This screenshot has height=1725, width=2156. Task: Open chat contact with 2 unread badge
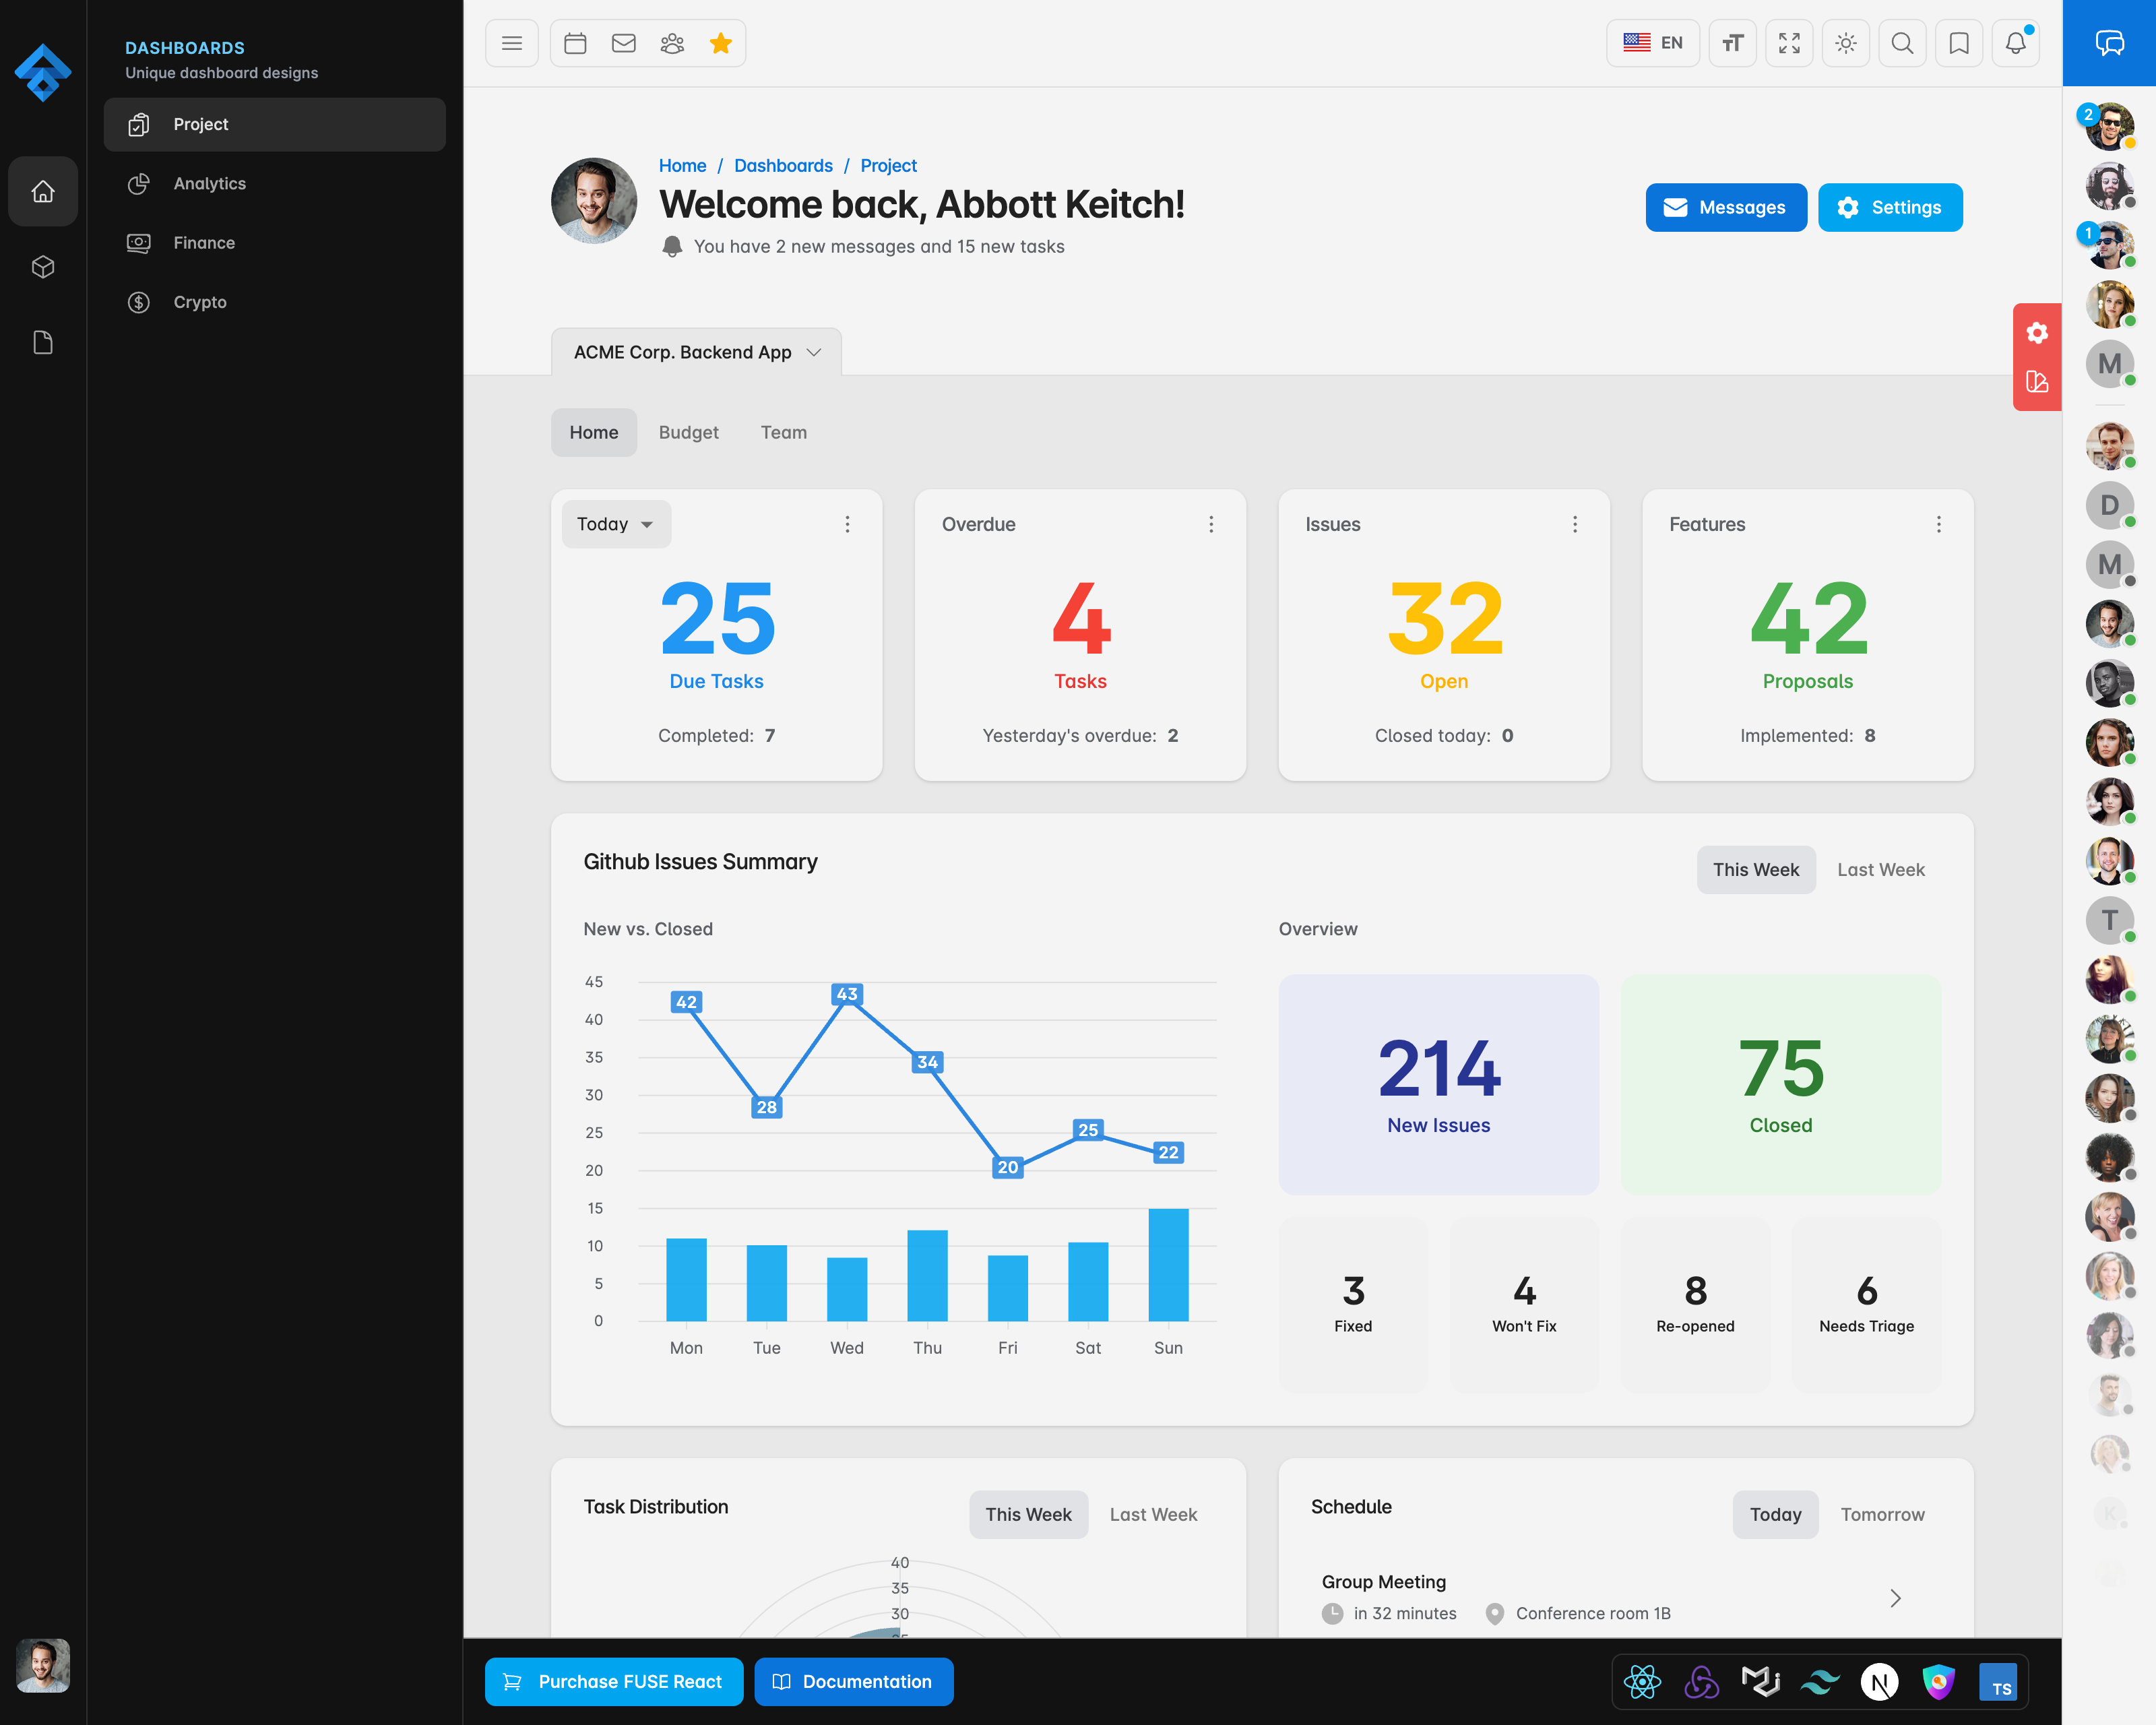2109,126
